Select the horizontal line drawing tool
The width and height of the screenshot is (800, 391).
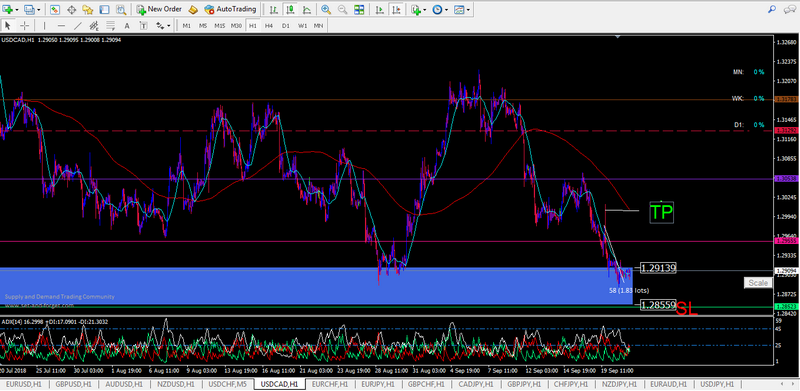pyautogui.click(x=61, y=26)
